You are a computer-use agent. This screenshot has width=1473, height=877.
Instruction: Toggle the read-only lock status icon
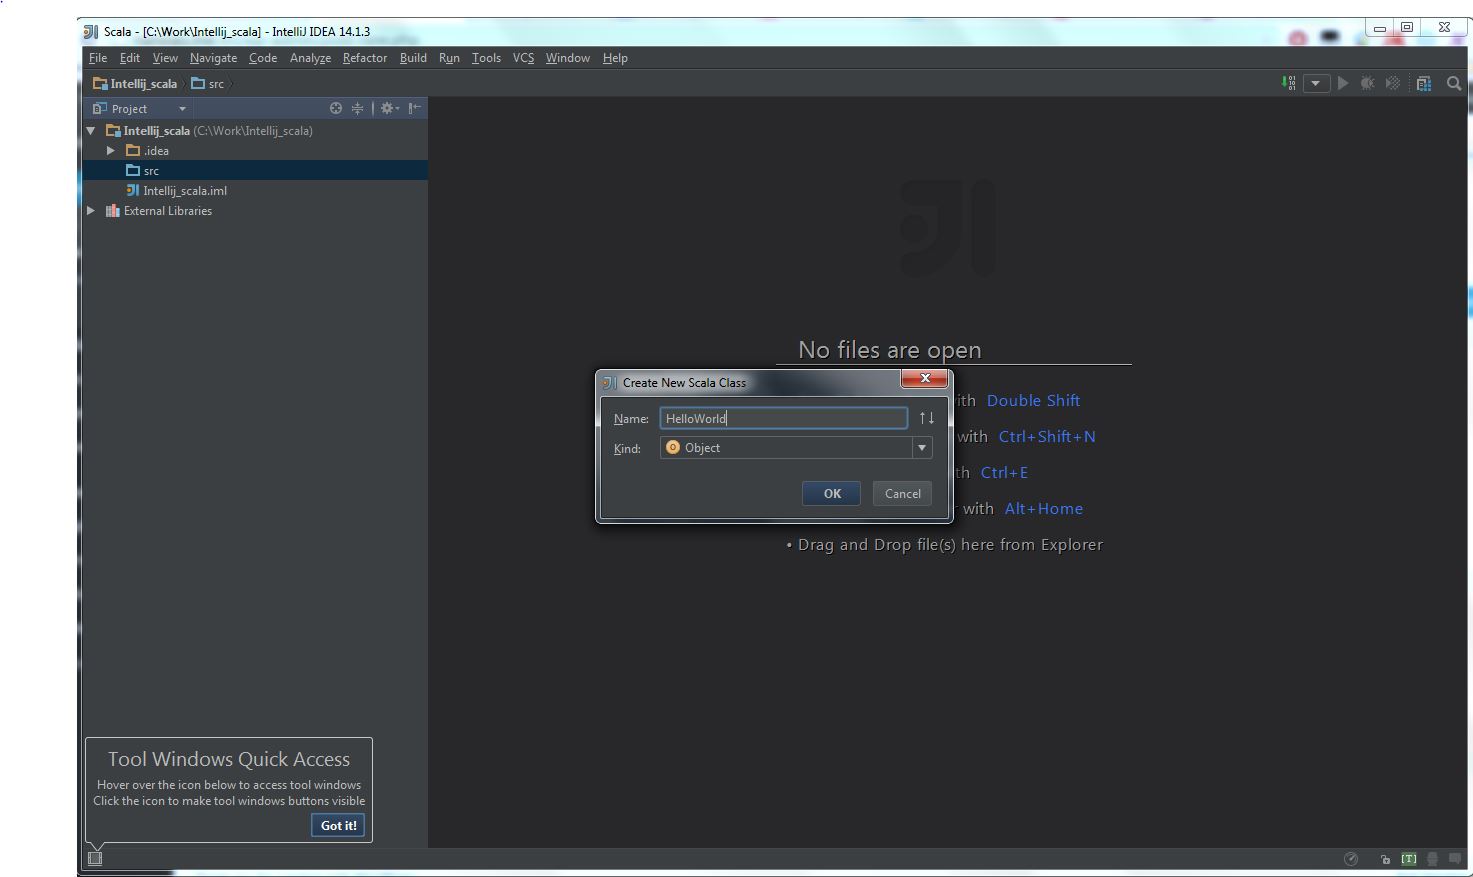tap(1385, 859)
